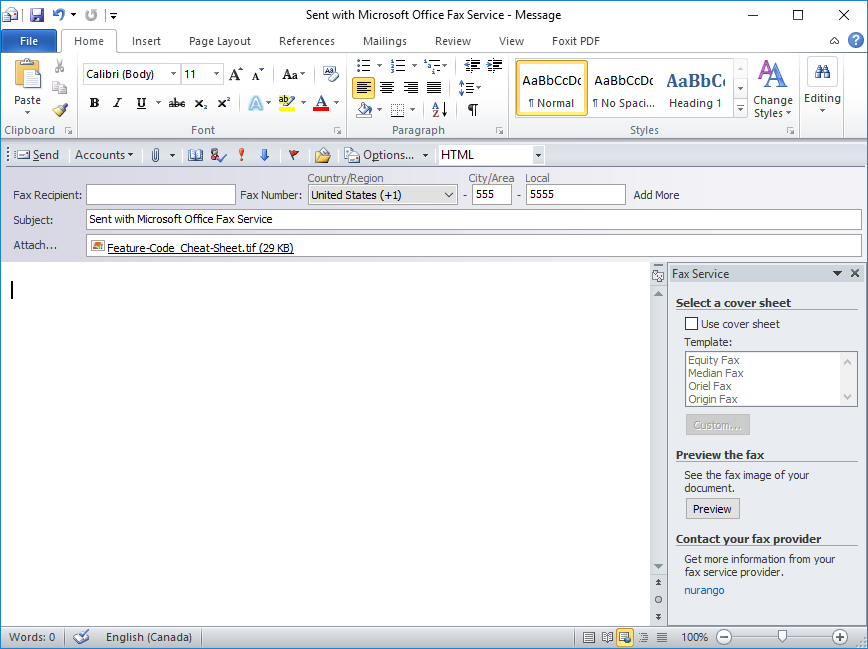Open the HTML message format dropdown
Image resolution: width=868 pixels, height=649 pixels.
tap(538, 155)
